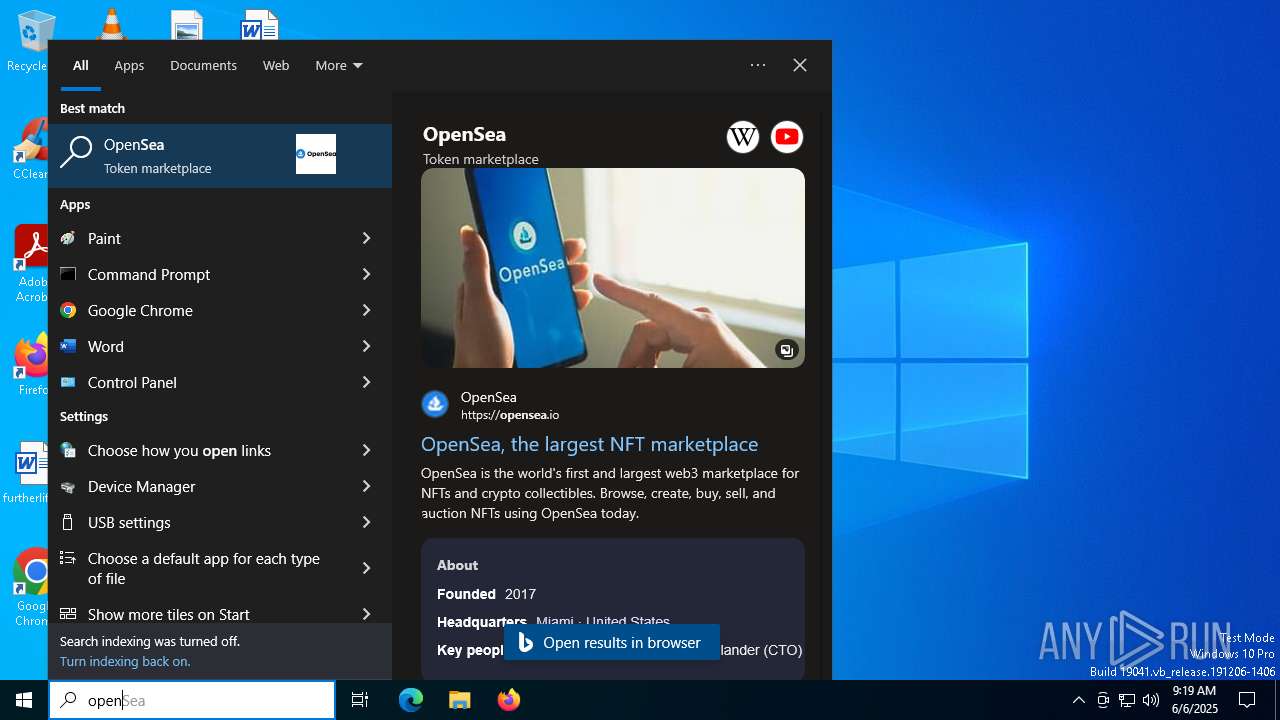Screen dimensions: 1280x720
Task: Click the Windows Start button
Action: coord(24,700)
